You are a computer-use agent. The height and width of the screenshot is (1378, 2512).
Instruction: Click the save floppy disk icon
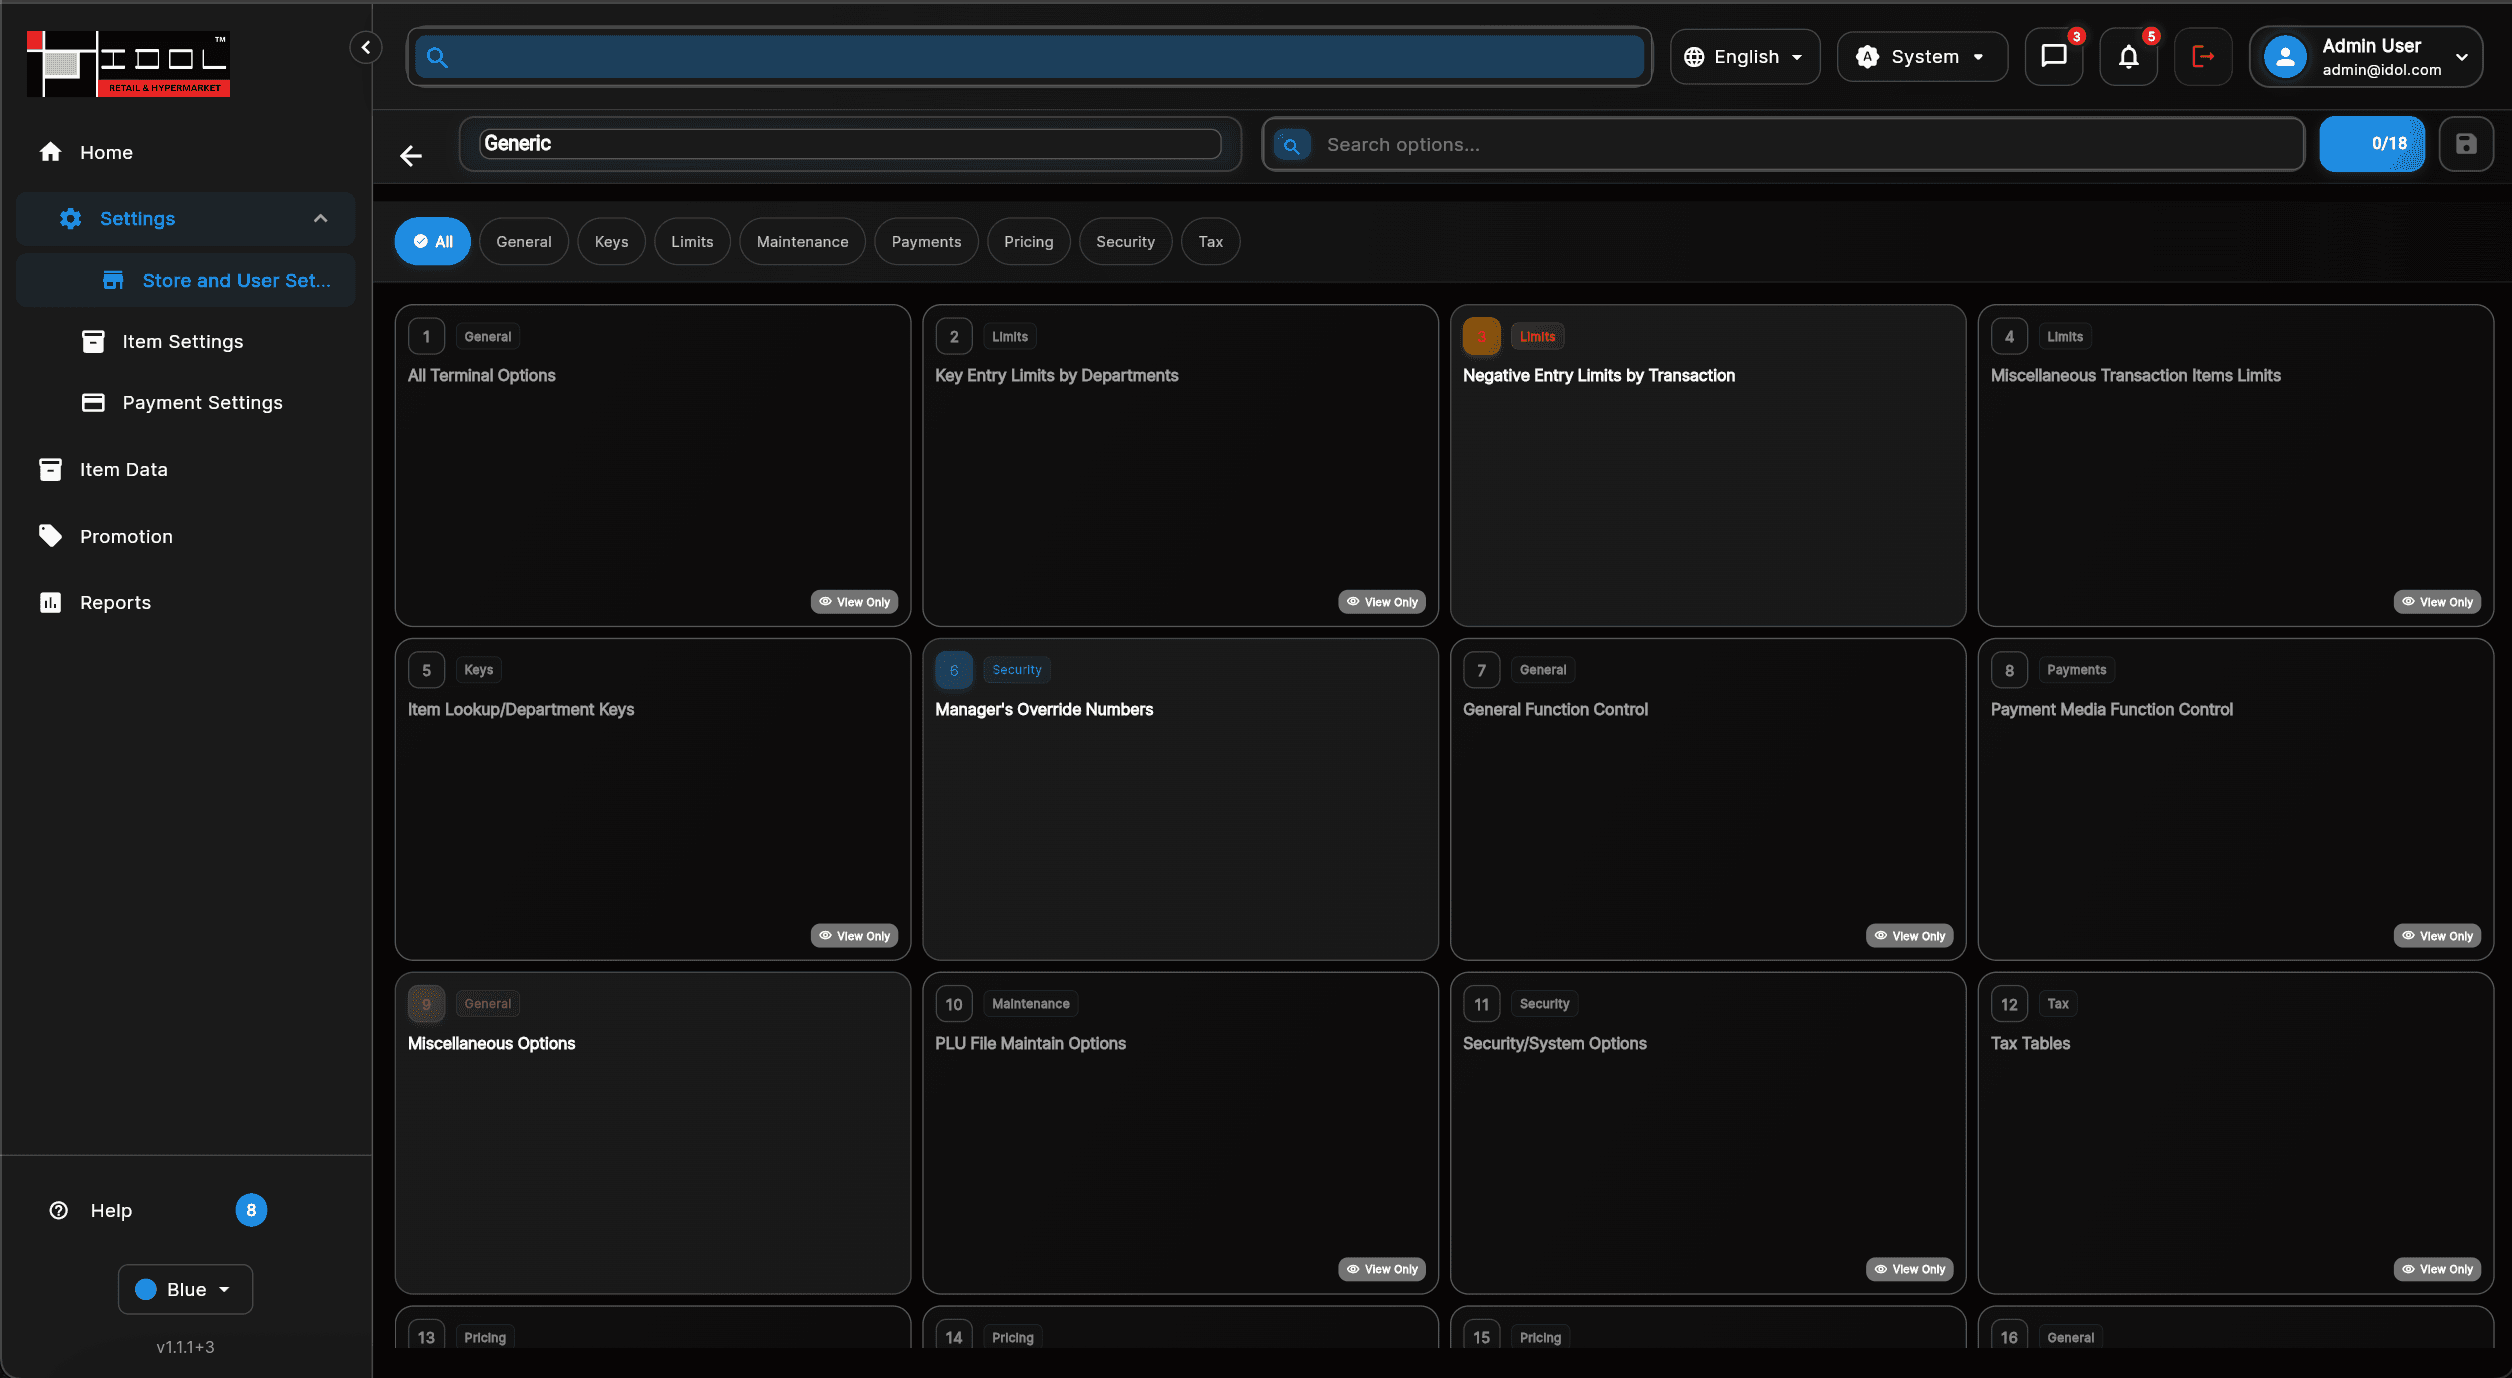2466,144
